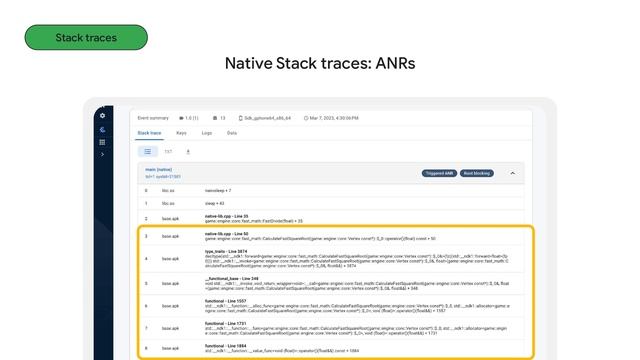
Task: Select frame 0 nanosleep + 7
Action: click(331, 191)
